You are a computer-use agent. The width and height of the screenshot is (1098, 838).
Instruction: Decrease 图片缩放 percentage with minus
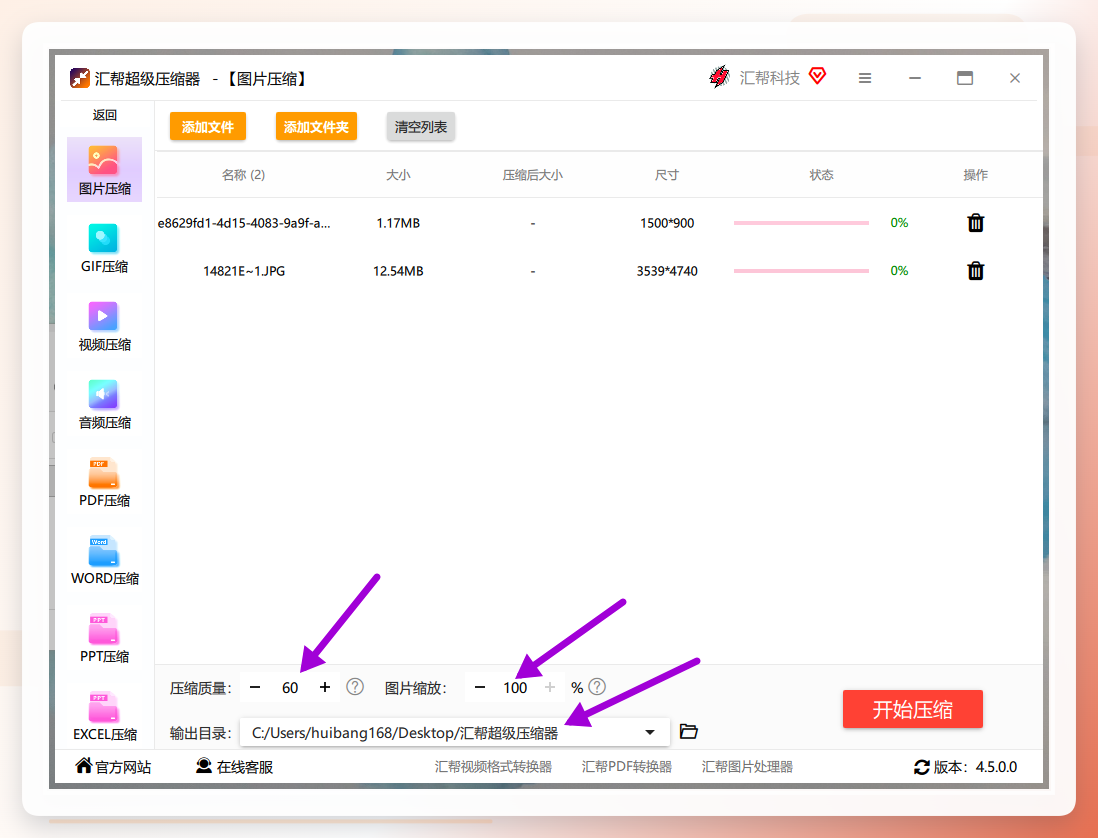(480, 687)
